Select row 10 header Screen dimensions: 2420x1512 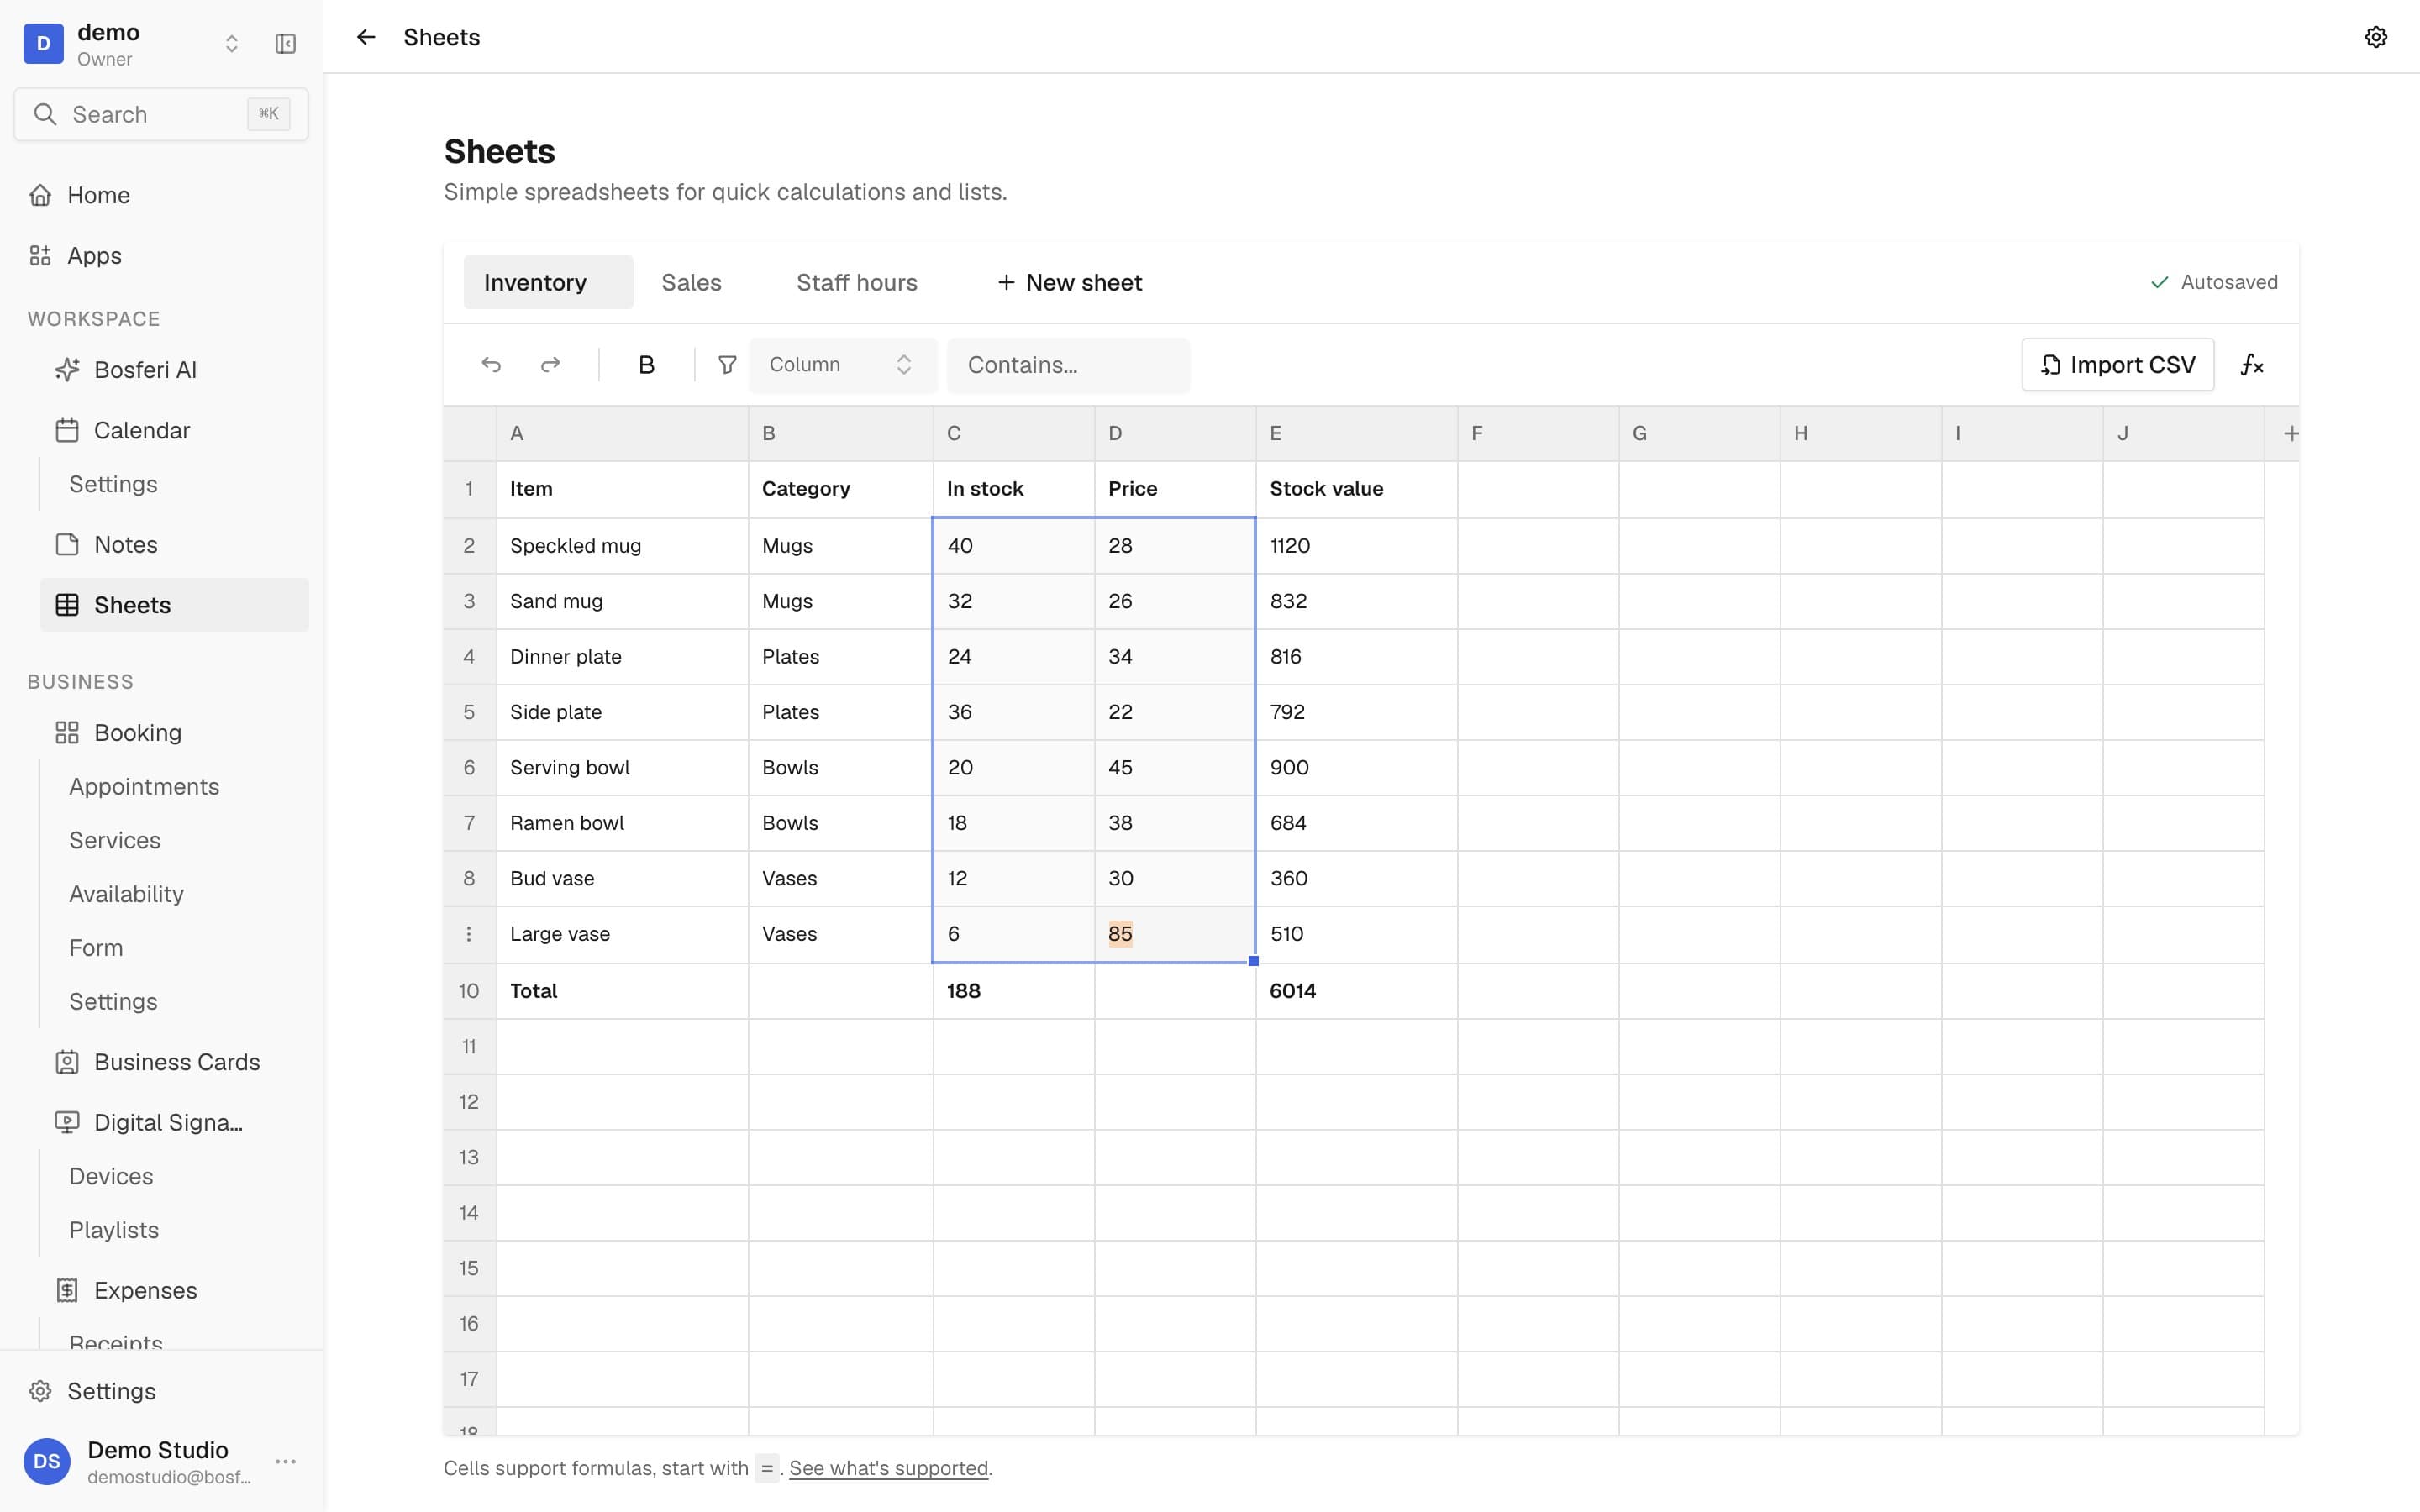[x=469, y=991]
